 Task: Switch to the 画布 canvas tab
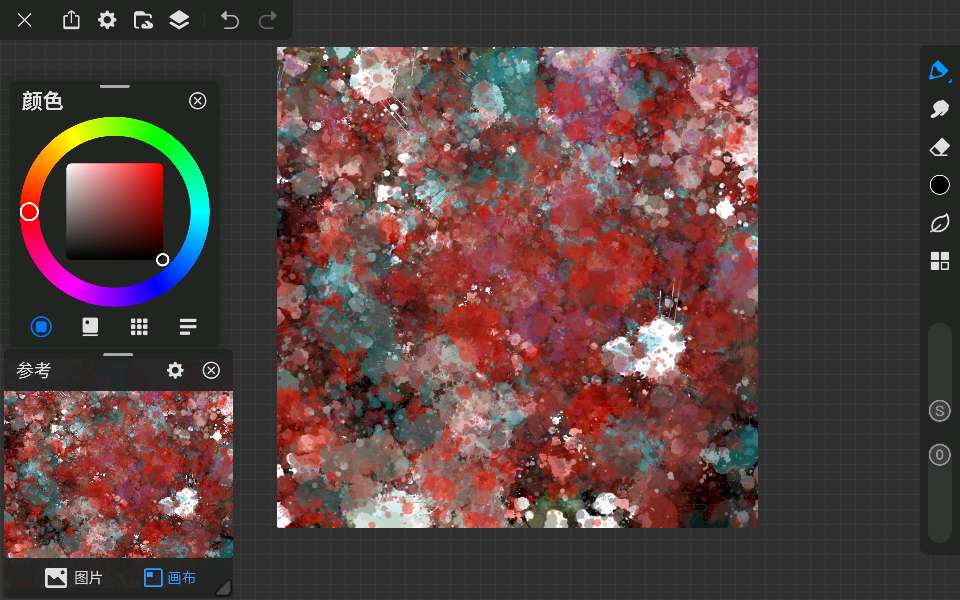(169, 577)
